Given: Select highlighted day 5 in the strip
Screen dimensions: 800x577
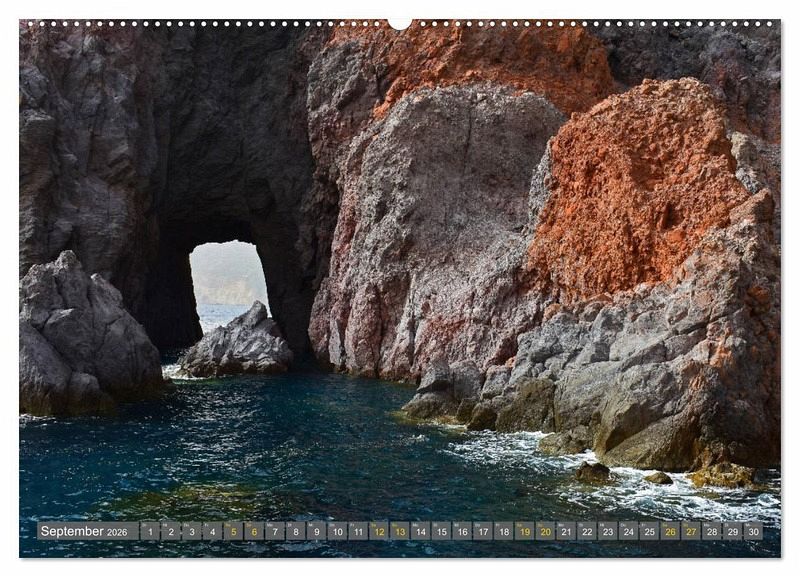Looking at the screenshot, I should click(233, 531).
